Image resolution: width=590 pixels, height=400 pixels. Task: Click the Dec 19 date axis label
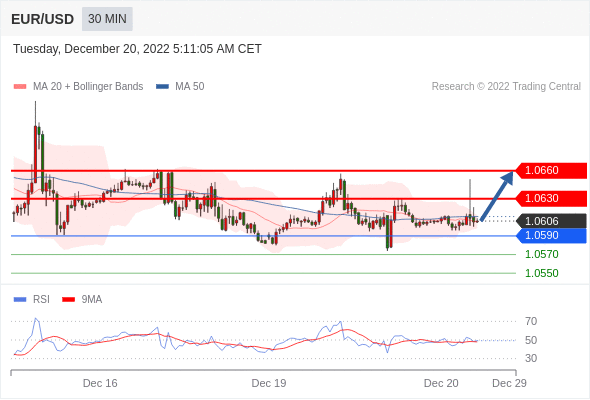(x=269, y=383)
